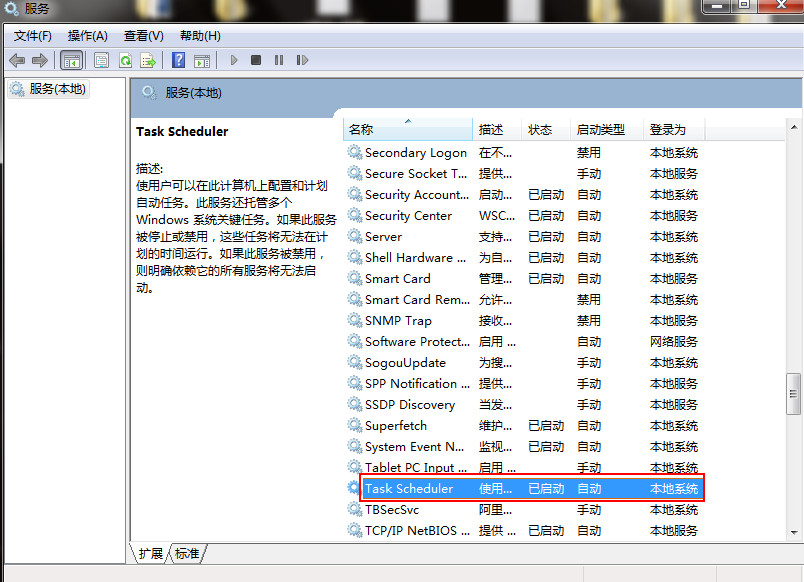Click the green Refresh toolbar icon

pos(125,61)
